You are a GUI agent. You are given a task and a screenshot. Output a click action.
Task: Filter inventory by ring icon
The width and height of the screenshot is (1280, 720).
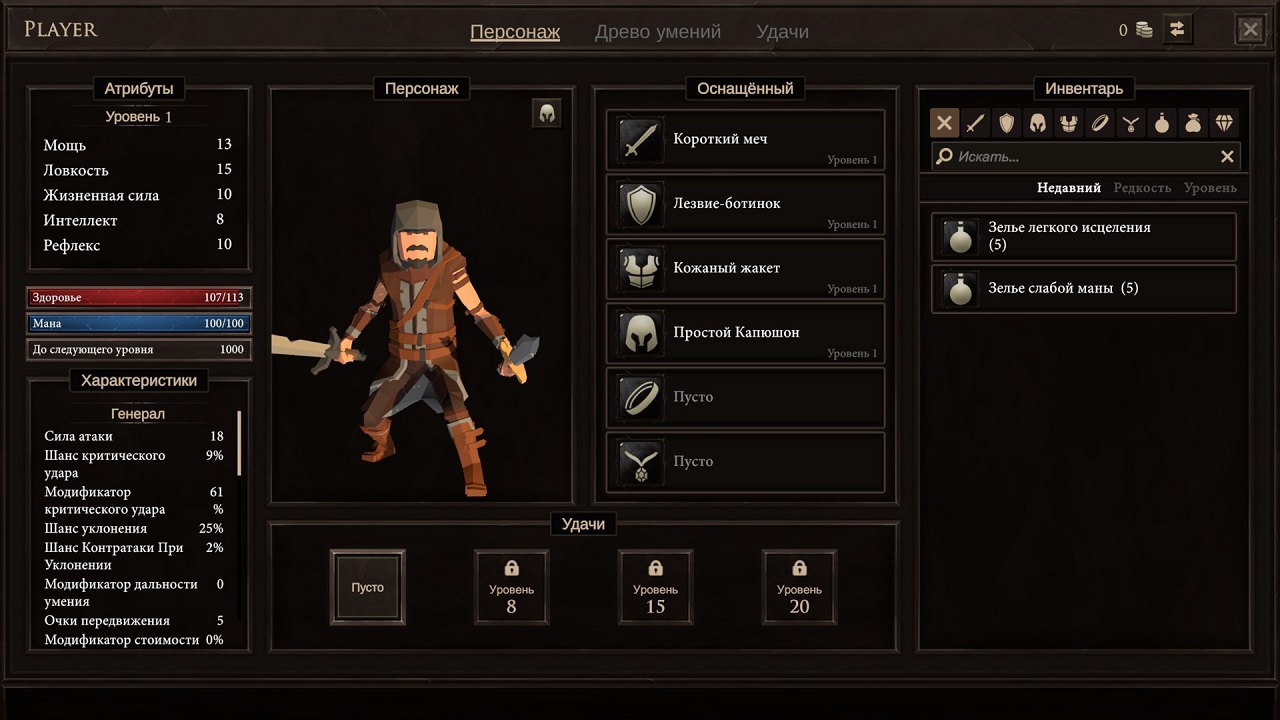tap(1100, 123)
